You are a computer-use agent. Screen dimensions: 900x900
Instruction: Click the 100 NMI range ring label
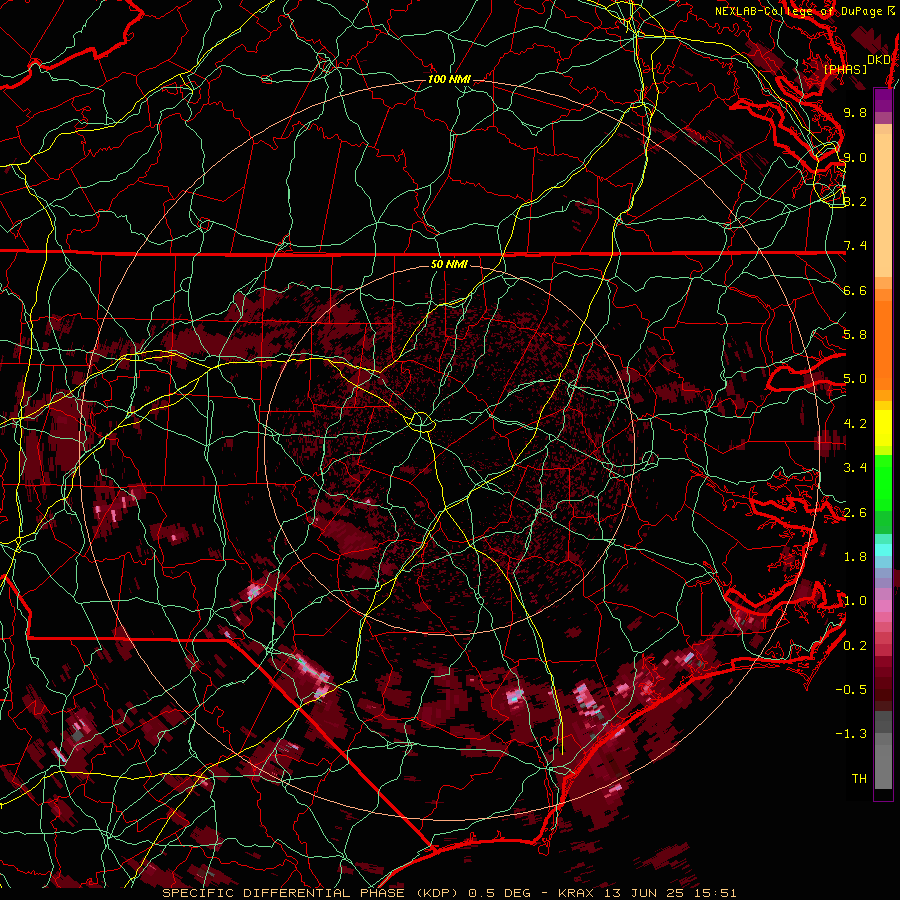coord(449,79)
